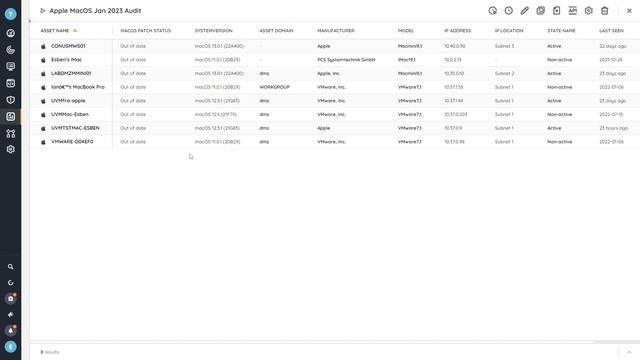Click the report title Apple MacOS Jan 2023 Audit

tap(95, 11)
